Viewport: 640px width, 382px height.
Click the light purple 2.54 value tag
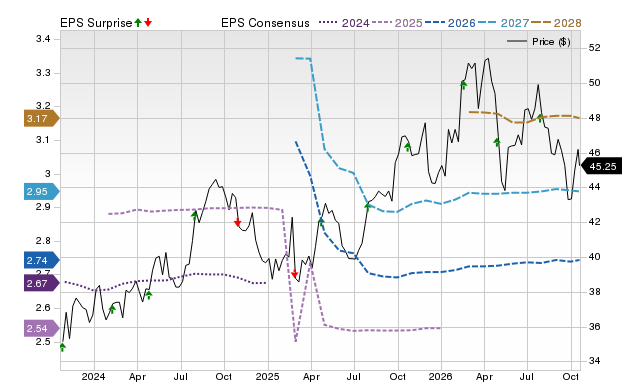[42, 329]
